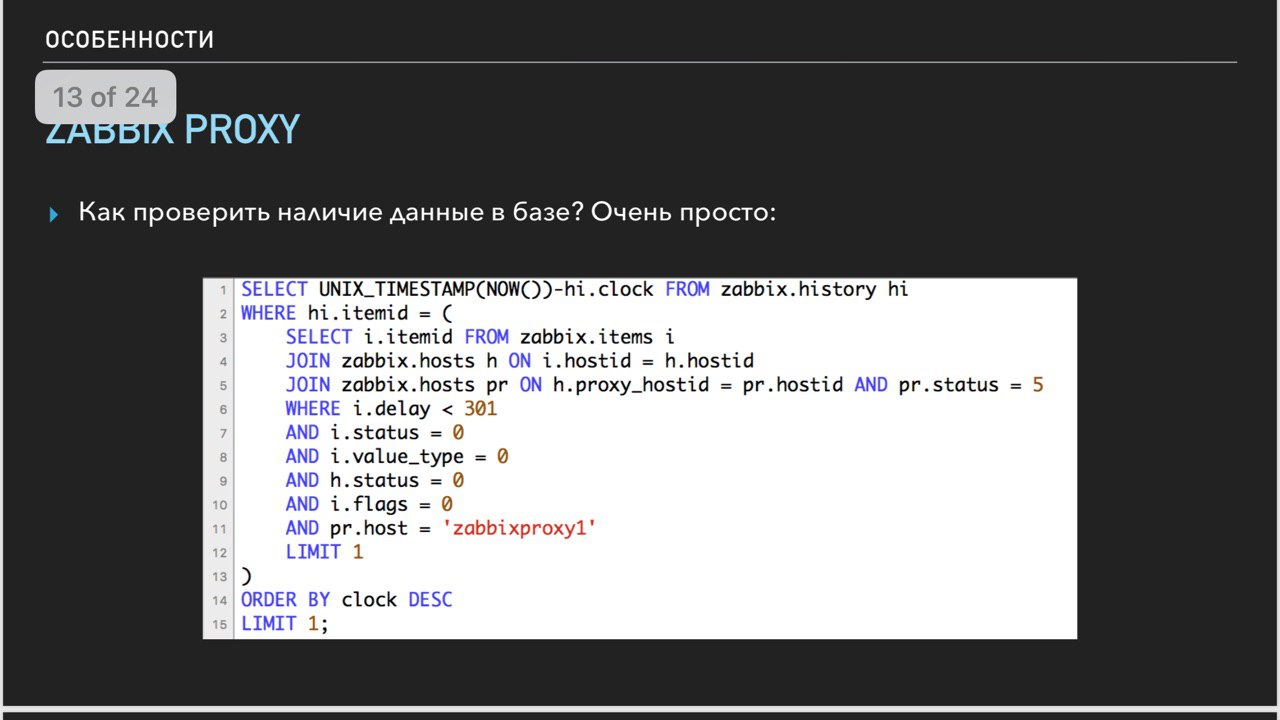Click 'LIMIT 1' on line 12

(325, 552)
